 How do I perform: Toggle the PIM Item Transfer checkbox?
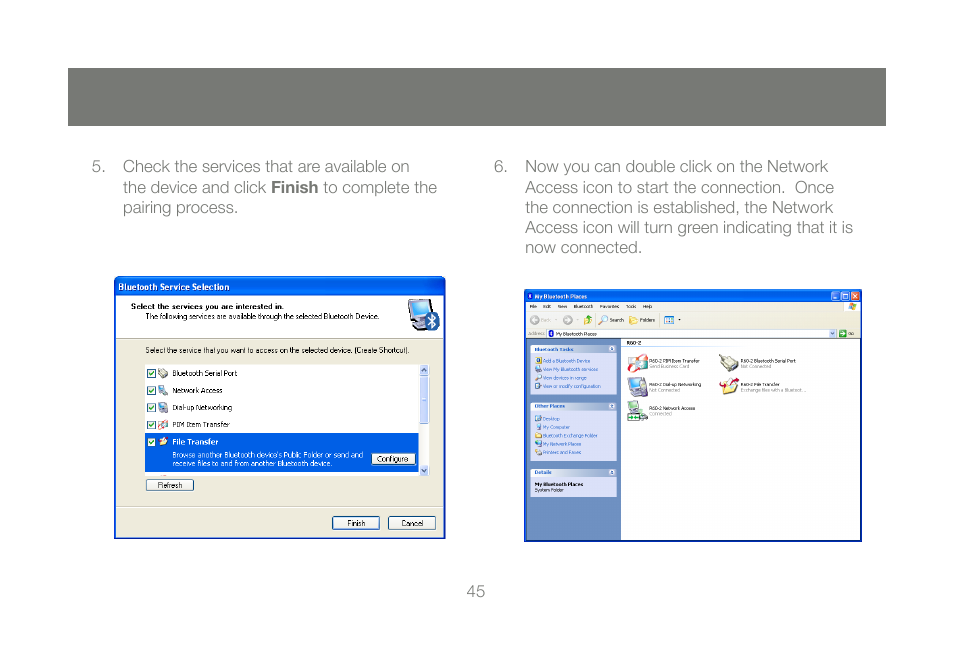[151, 425]
